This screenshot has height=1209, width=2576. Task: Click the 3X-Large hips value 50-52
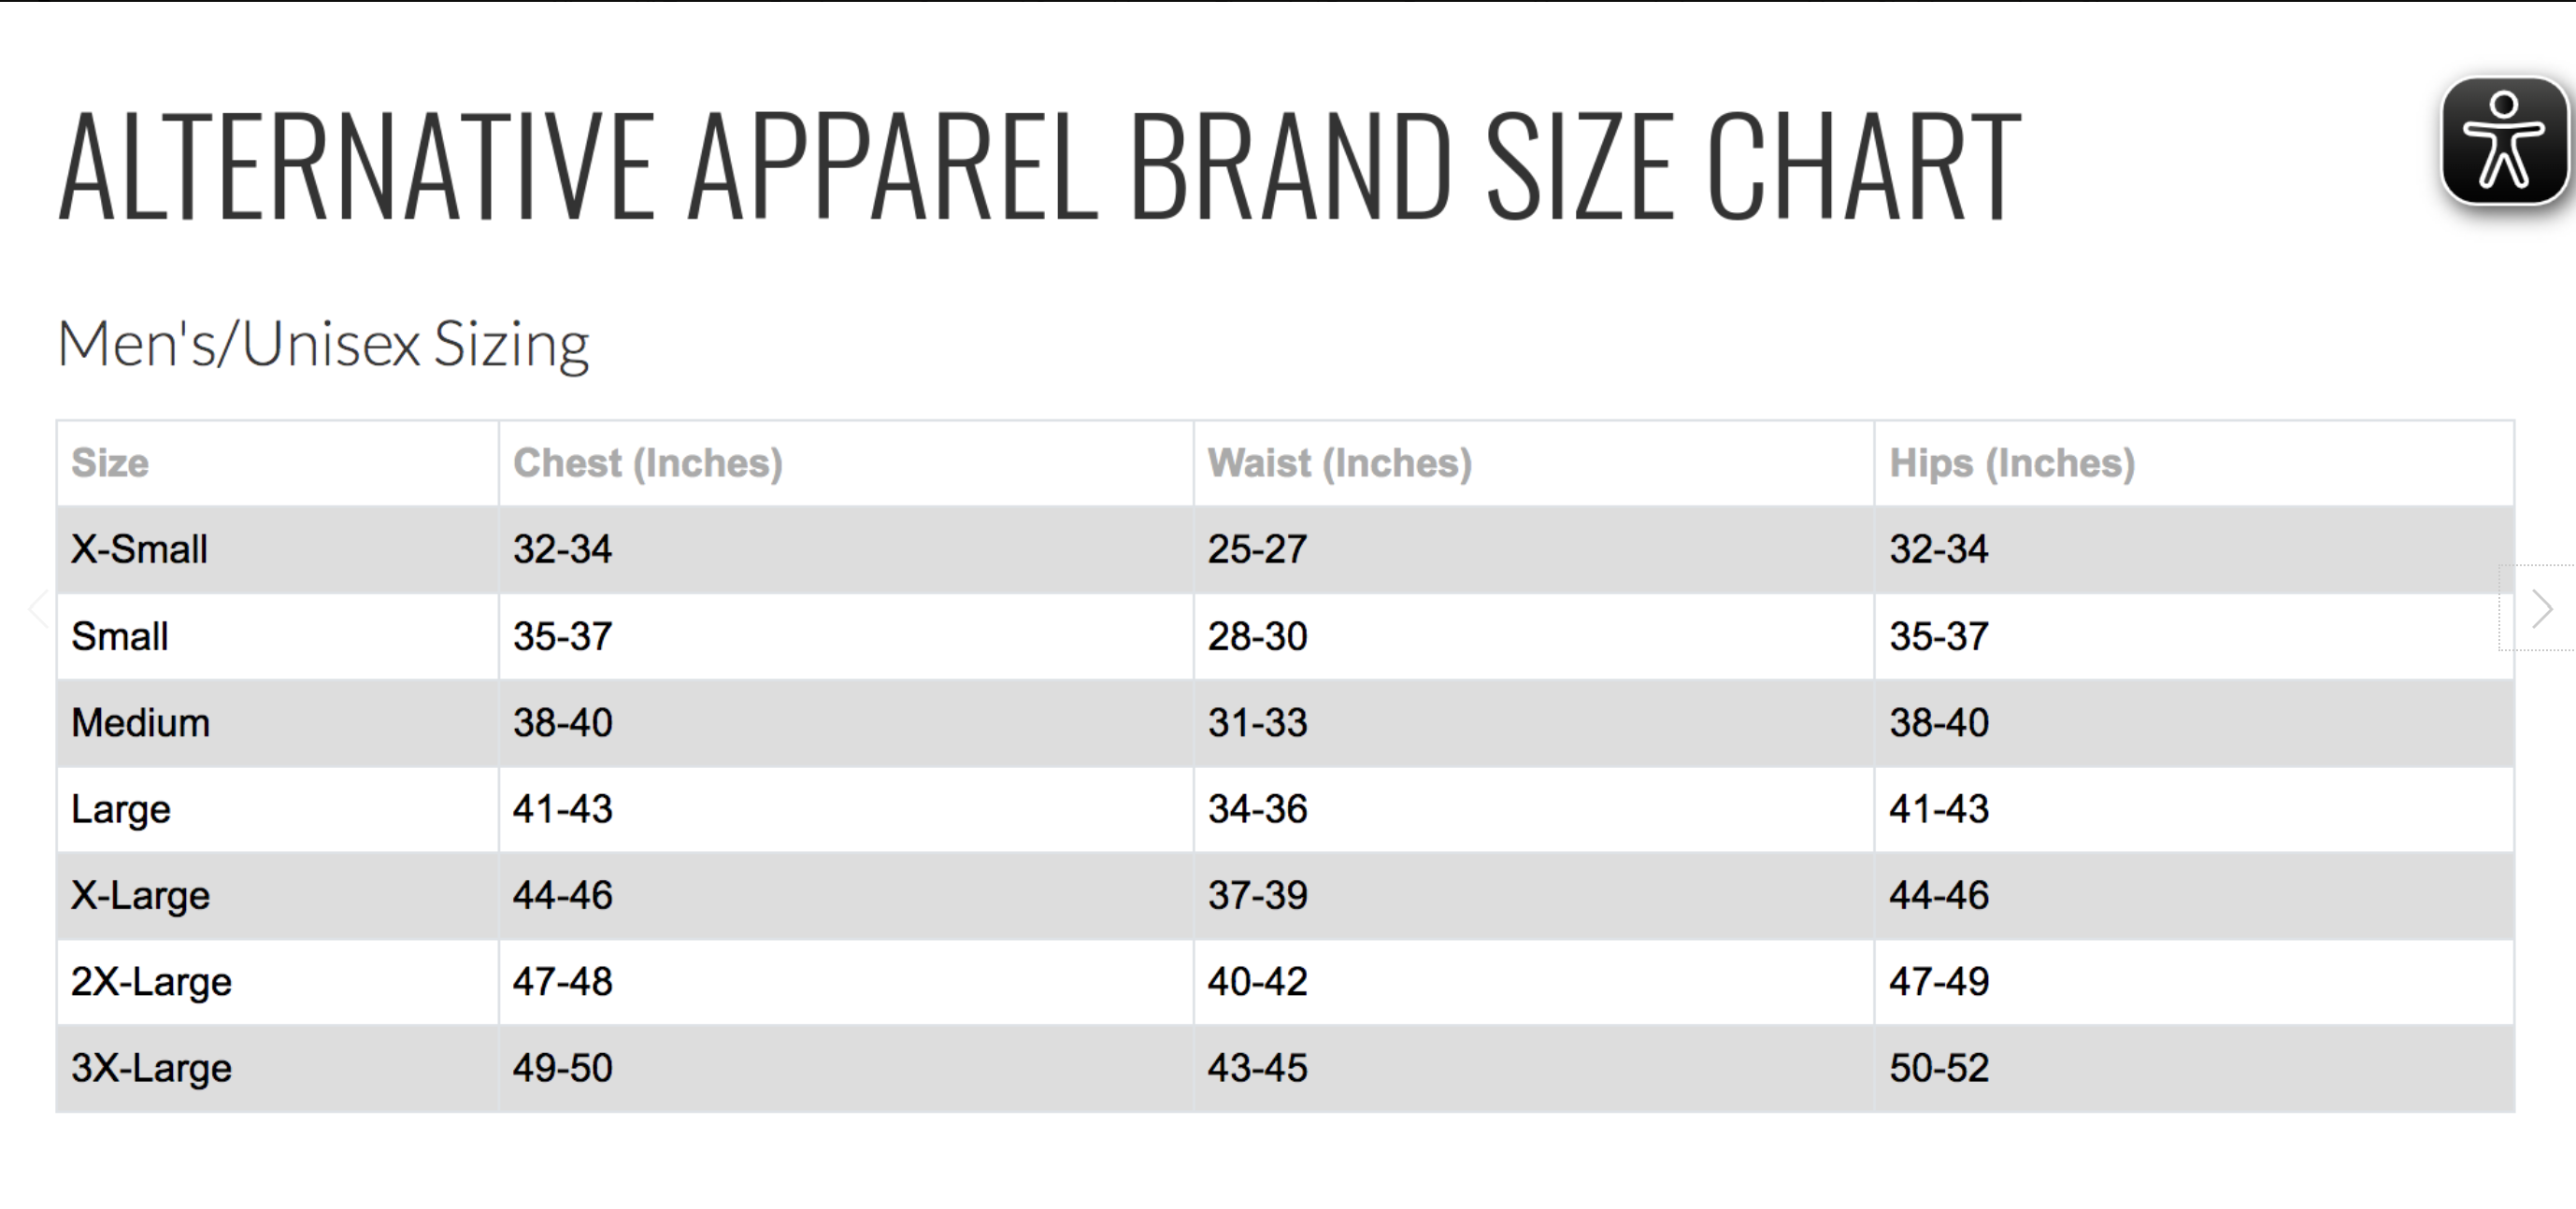[1939, 1068]
